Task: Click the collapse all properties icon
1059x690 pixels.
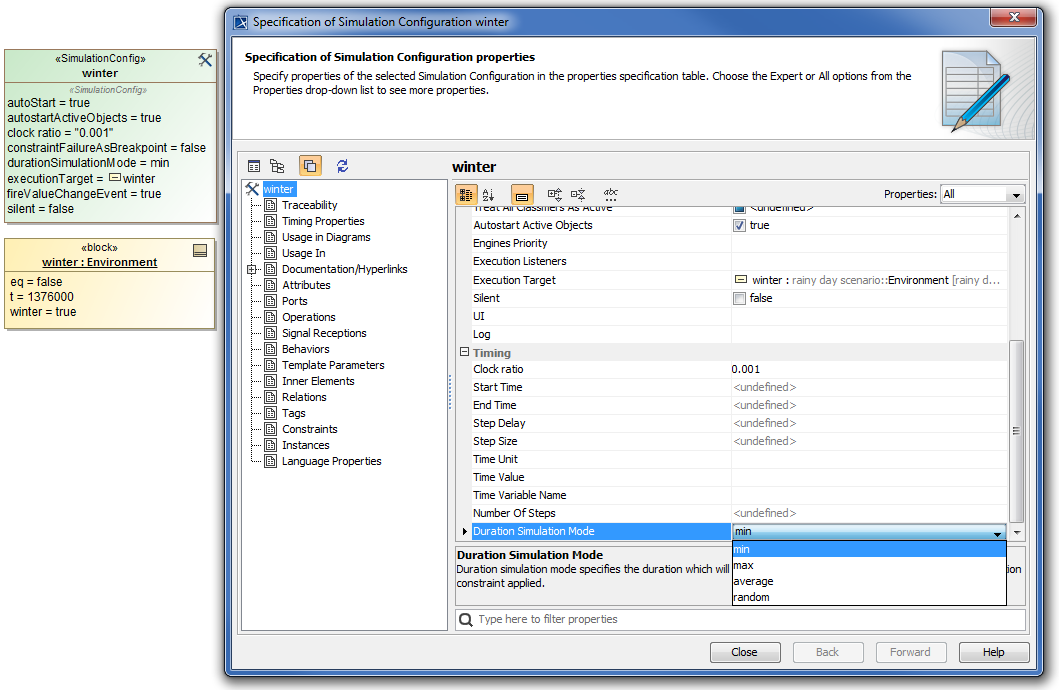Action: [578, 195]
